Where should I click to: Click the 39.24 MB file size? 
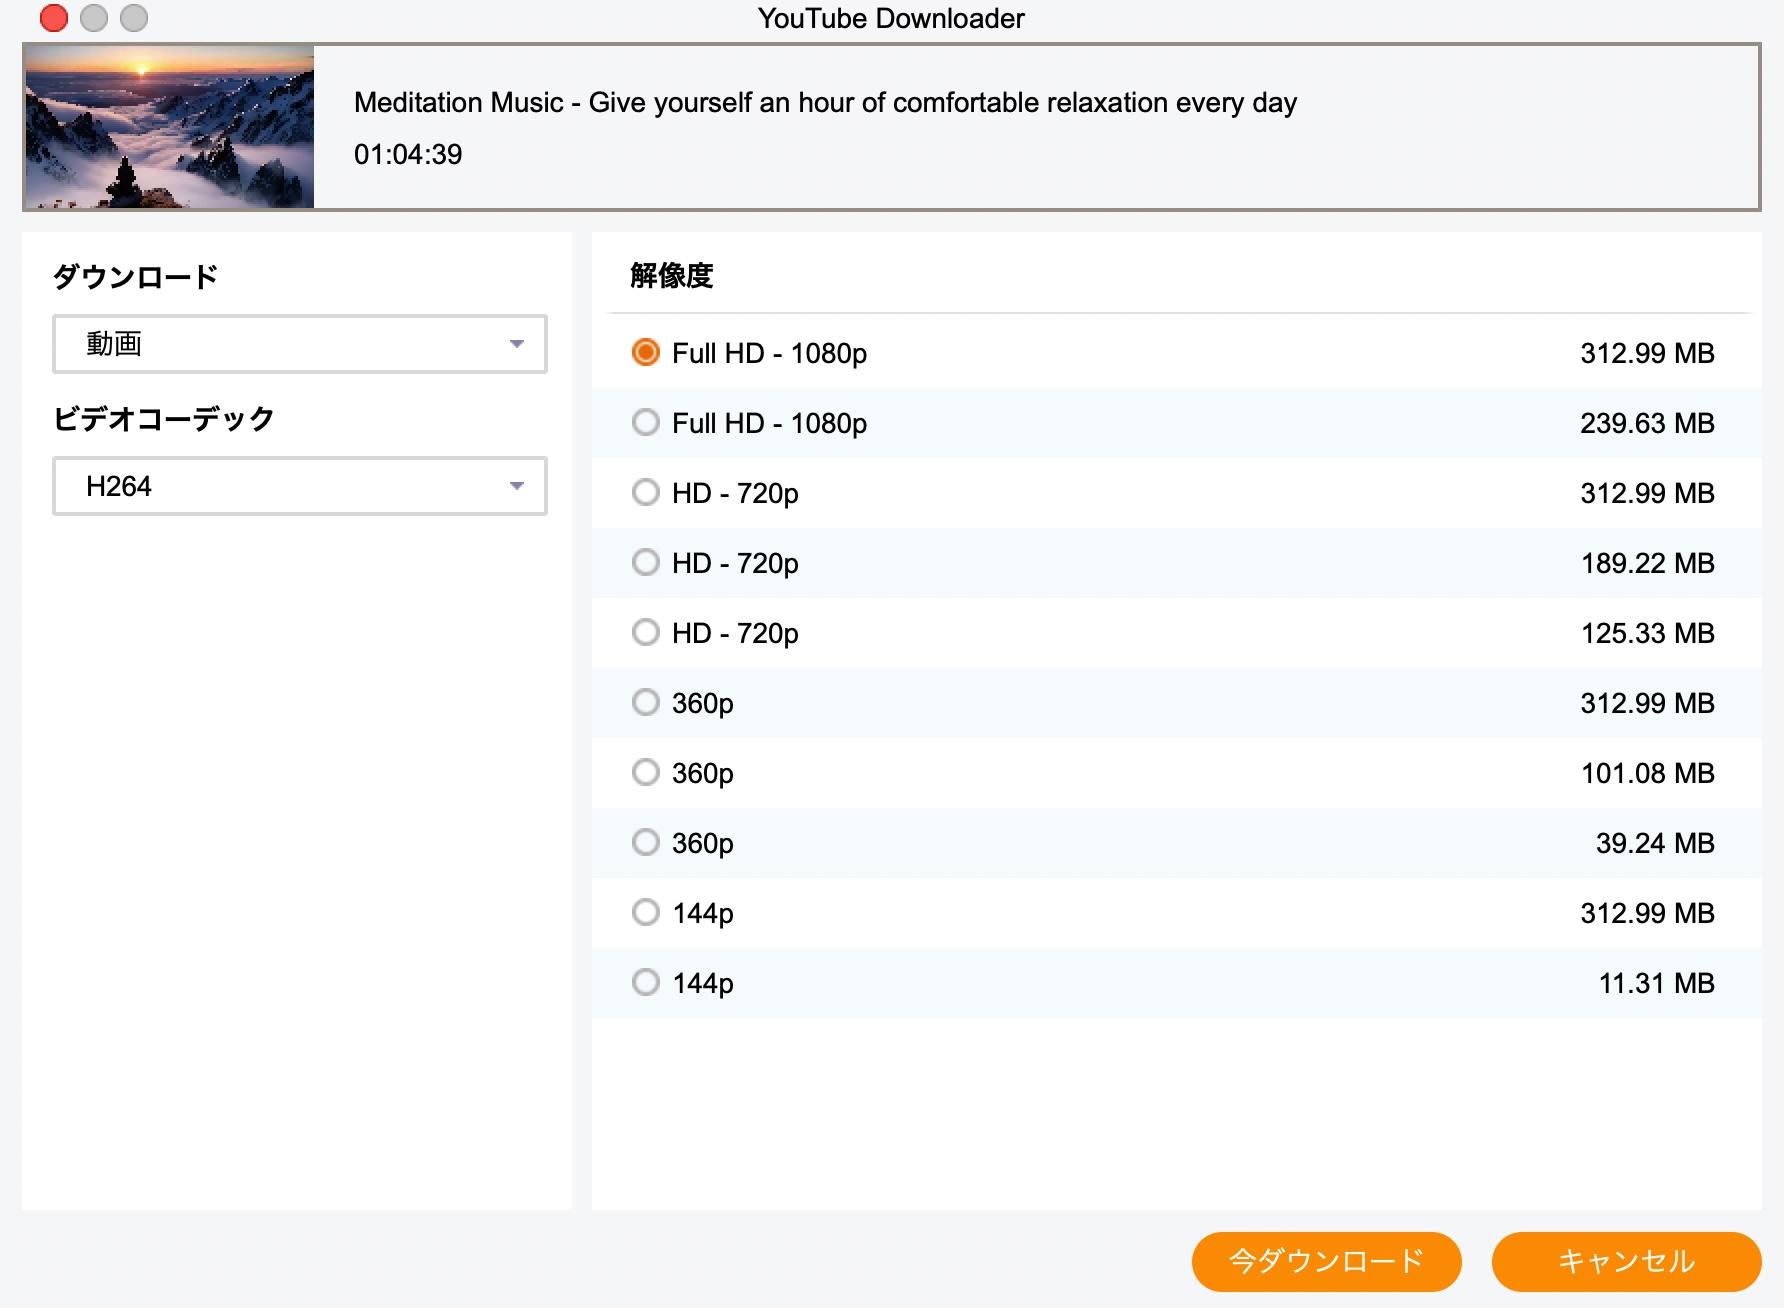tap(1655, 843)
